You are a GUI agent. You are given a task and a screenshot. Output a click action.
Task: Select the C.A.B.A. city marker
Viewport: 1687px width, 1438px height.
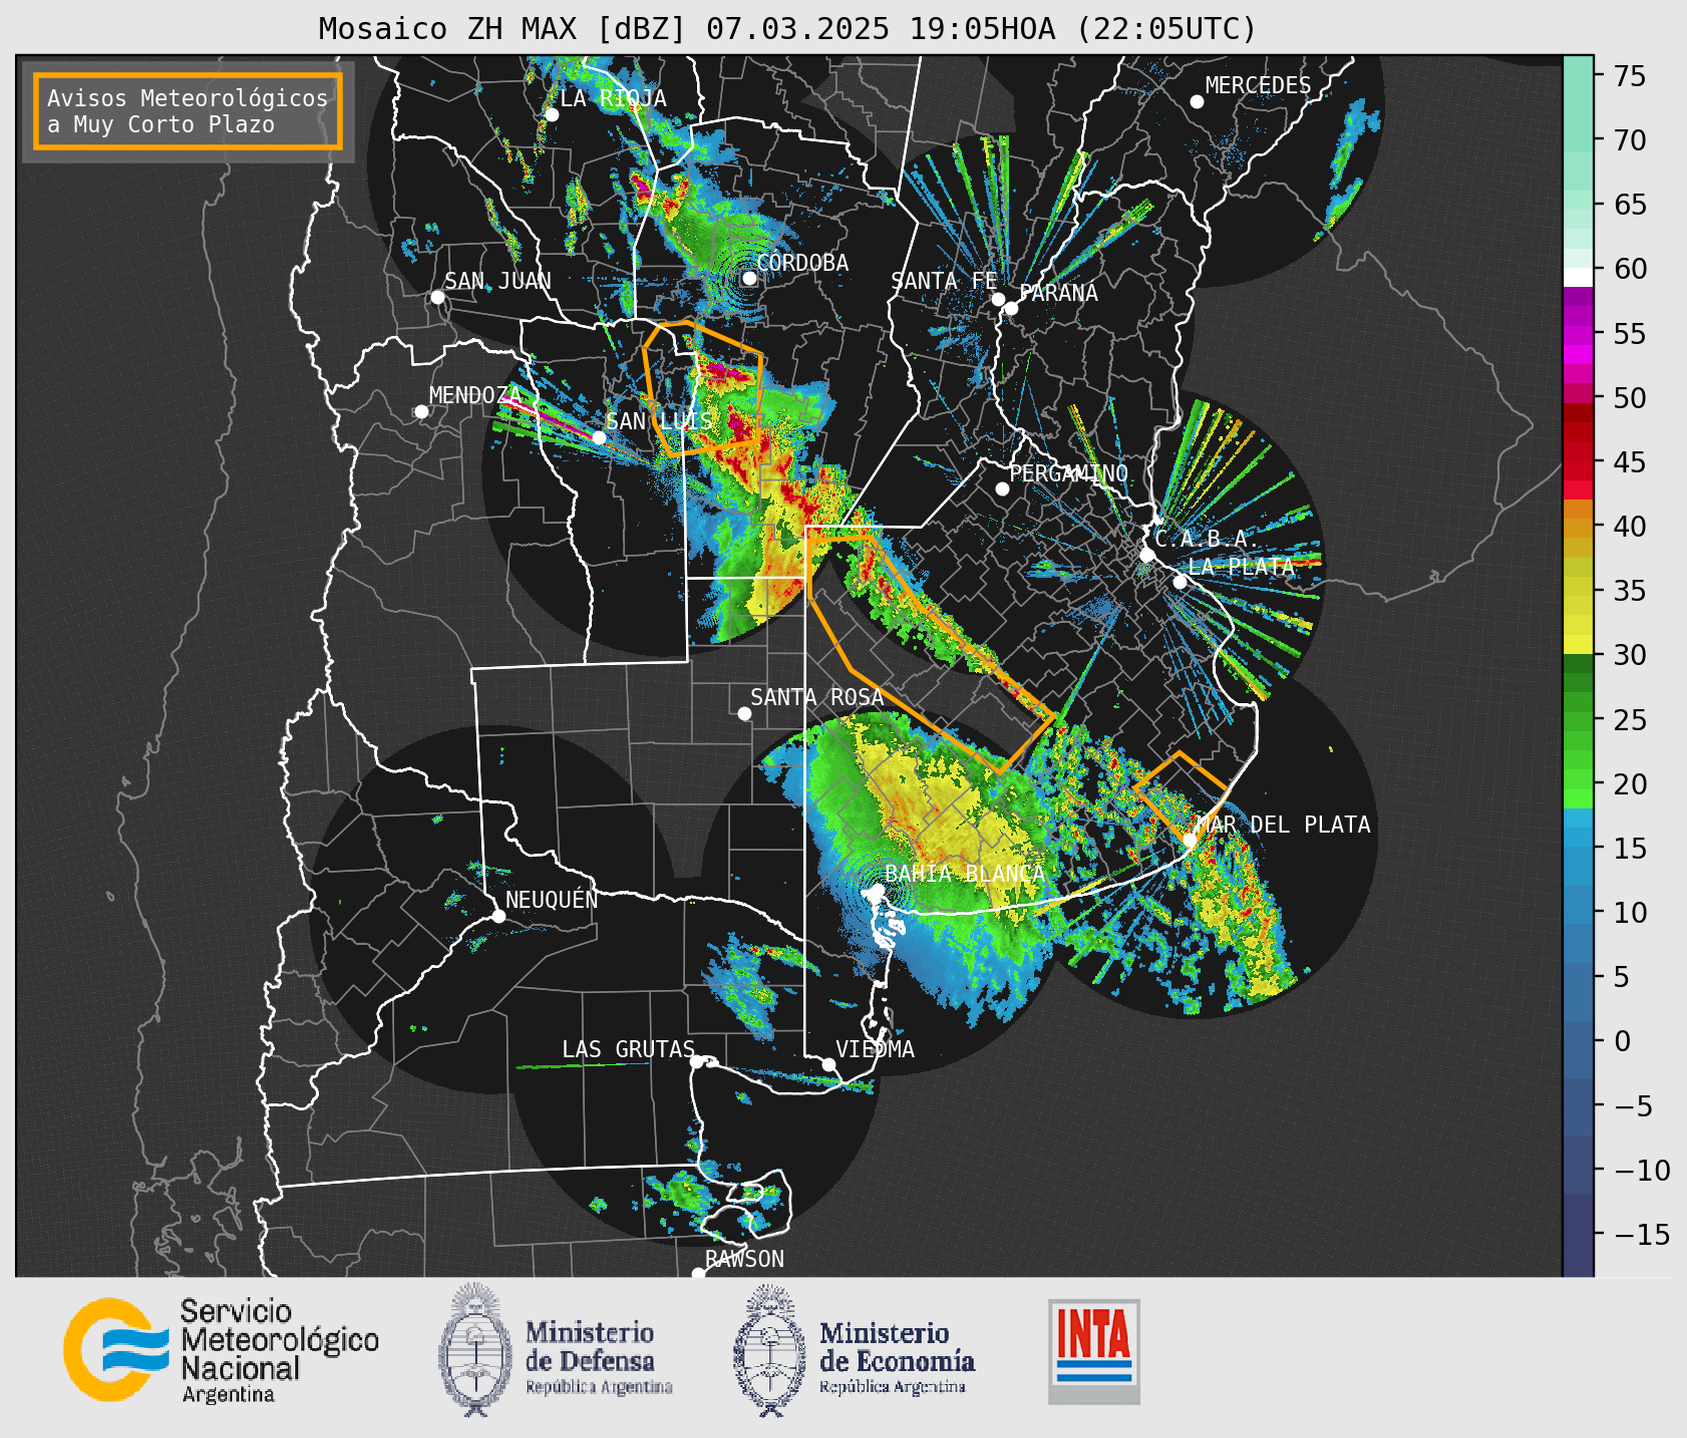(x=1147, y=555)
